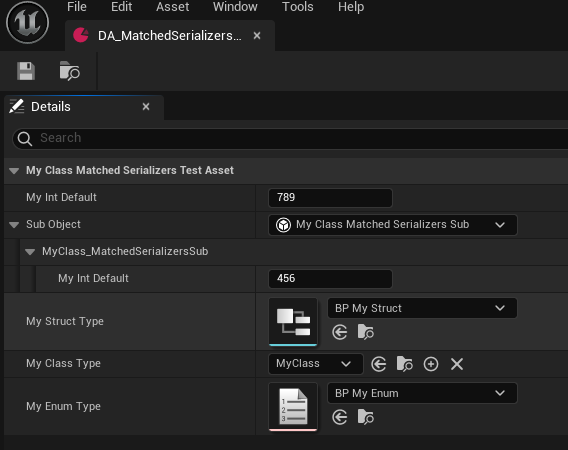Open the Tools menu

coord(298,7)
